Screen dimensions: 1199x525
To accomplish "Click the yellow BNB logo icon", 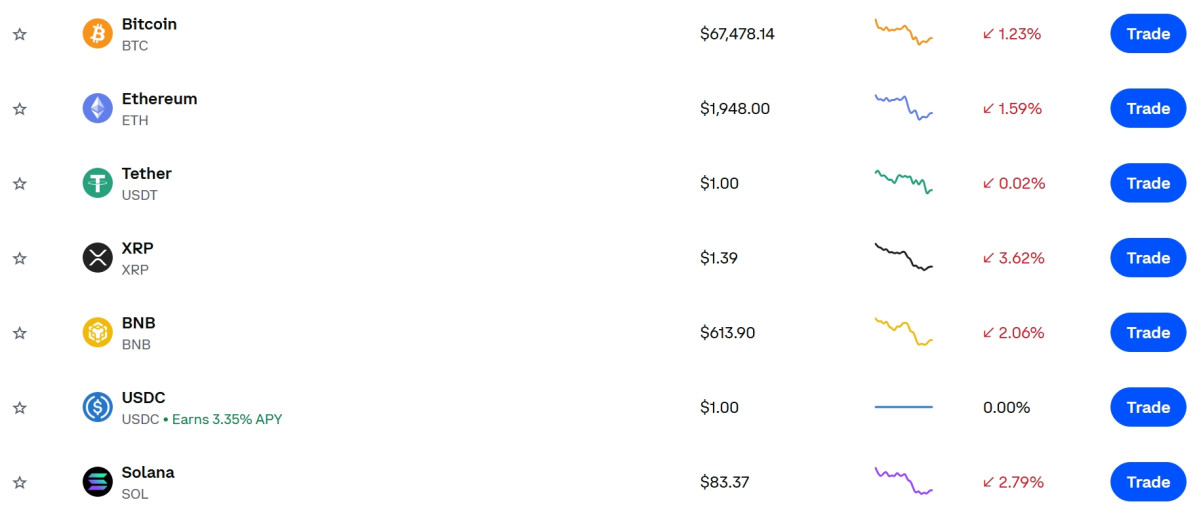I will click(x=98, y=333).
